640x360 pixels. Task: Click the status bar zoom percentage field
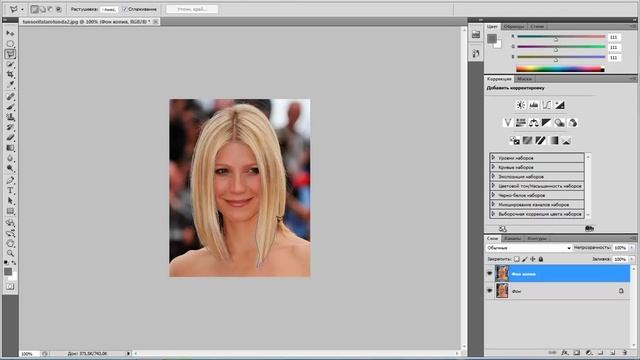click(29, 353)
